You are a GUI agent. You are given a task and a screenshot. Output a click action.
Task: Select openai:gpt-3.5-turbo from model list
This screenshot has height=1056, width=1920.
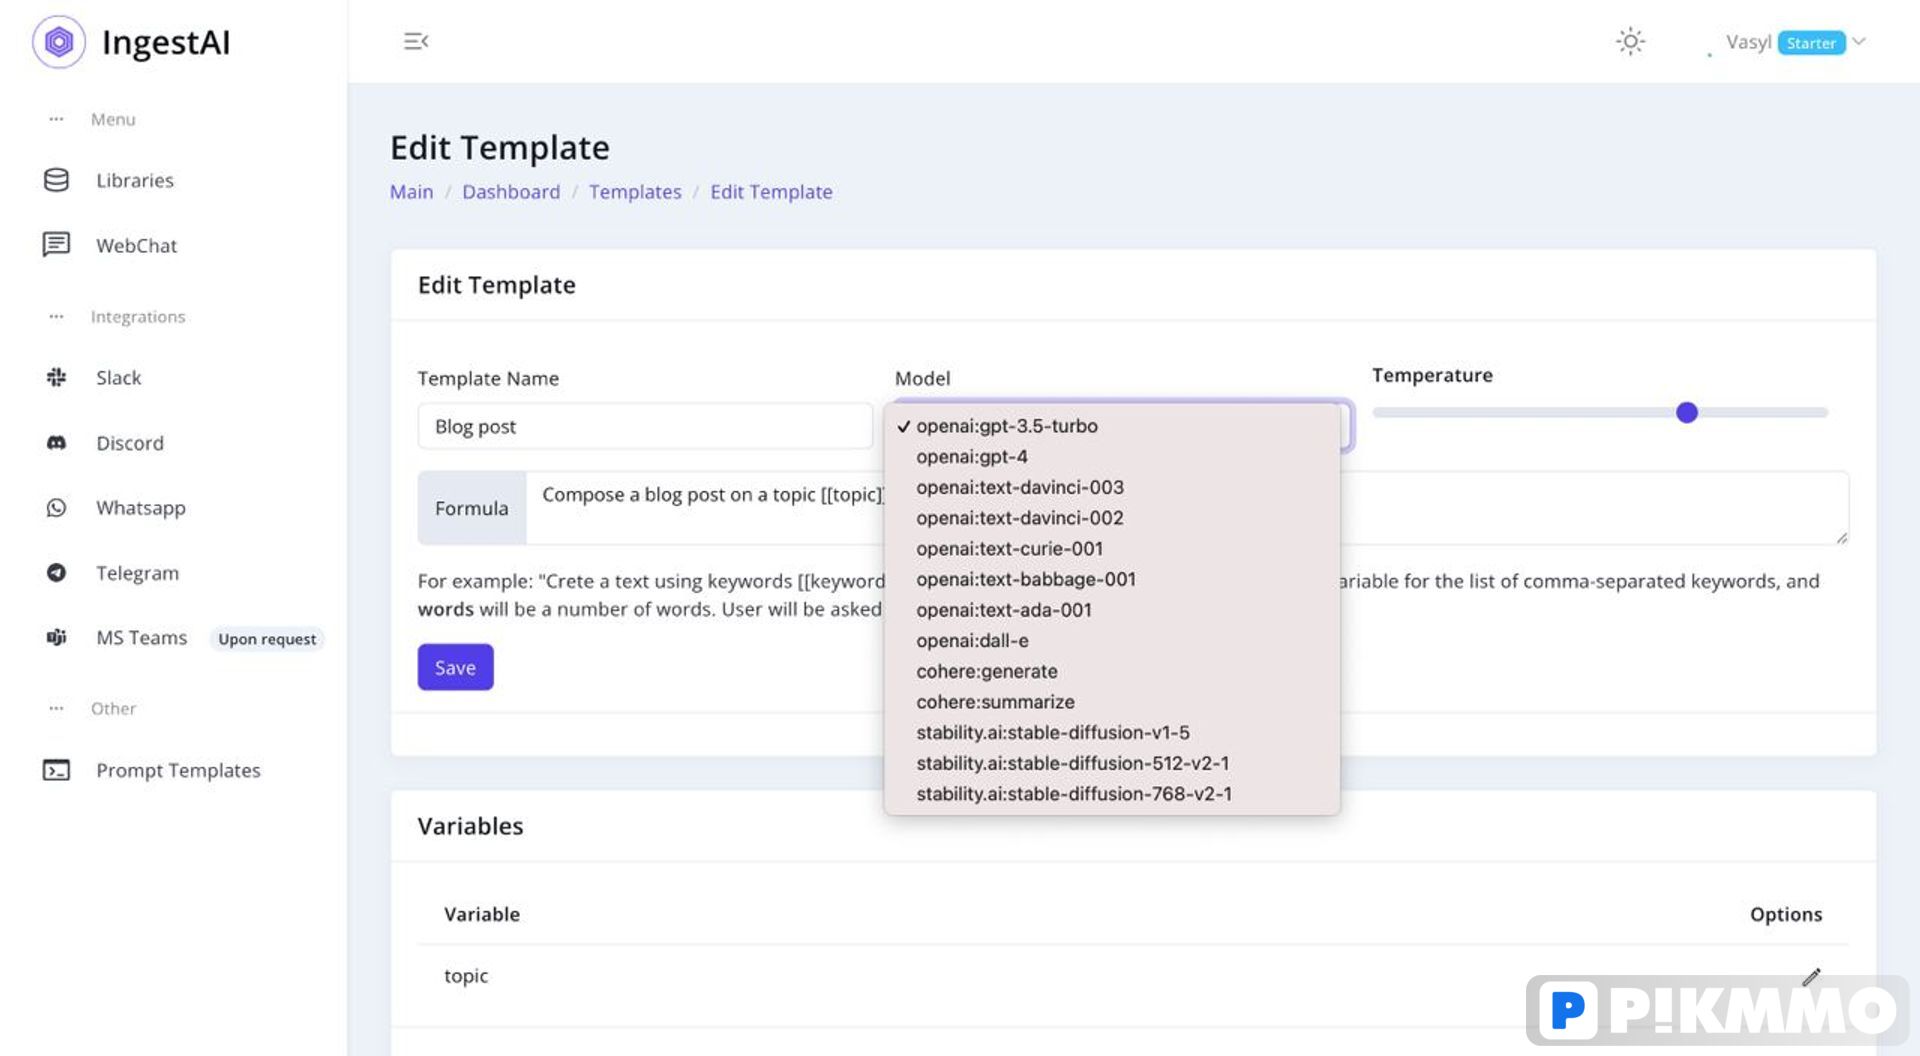click(1112, 426)
